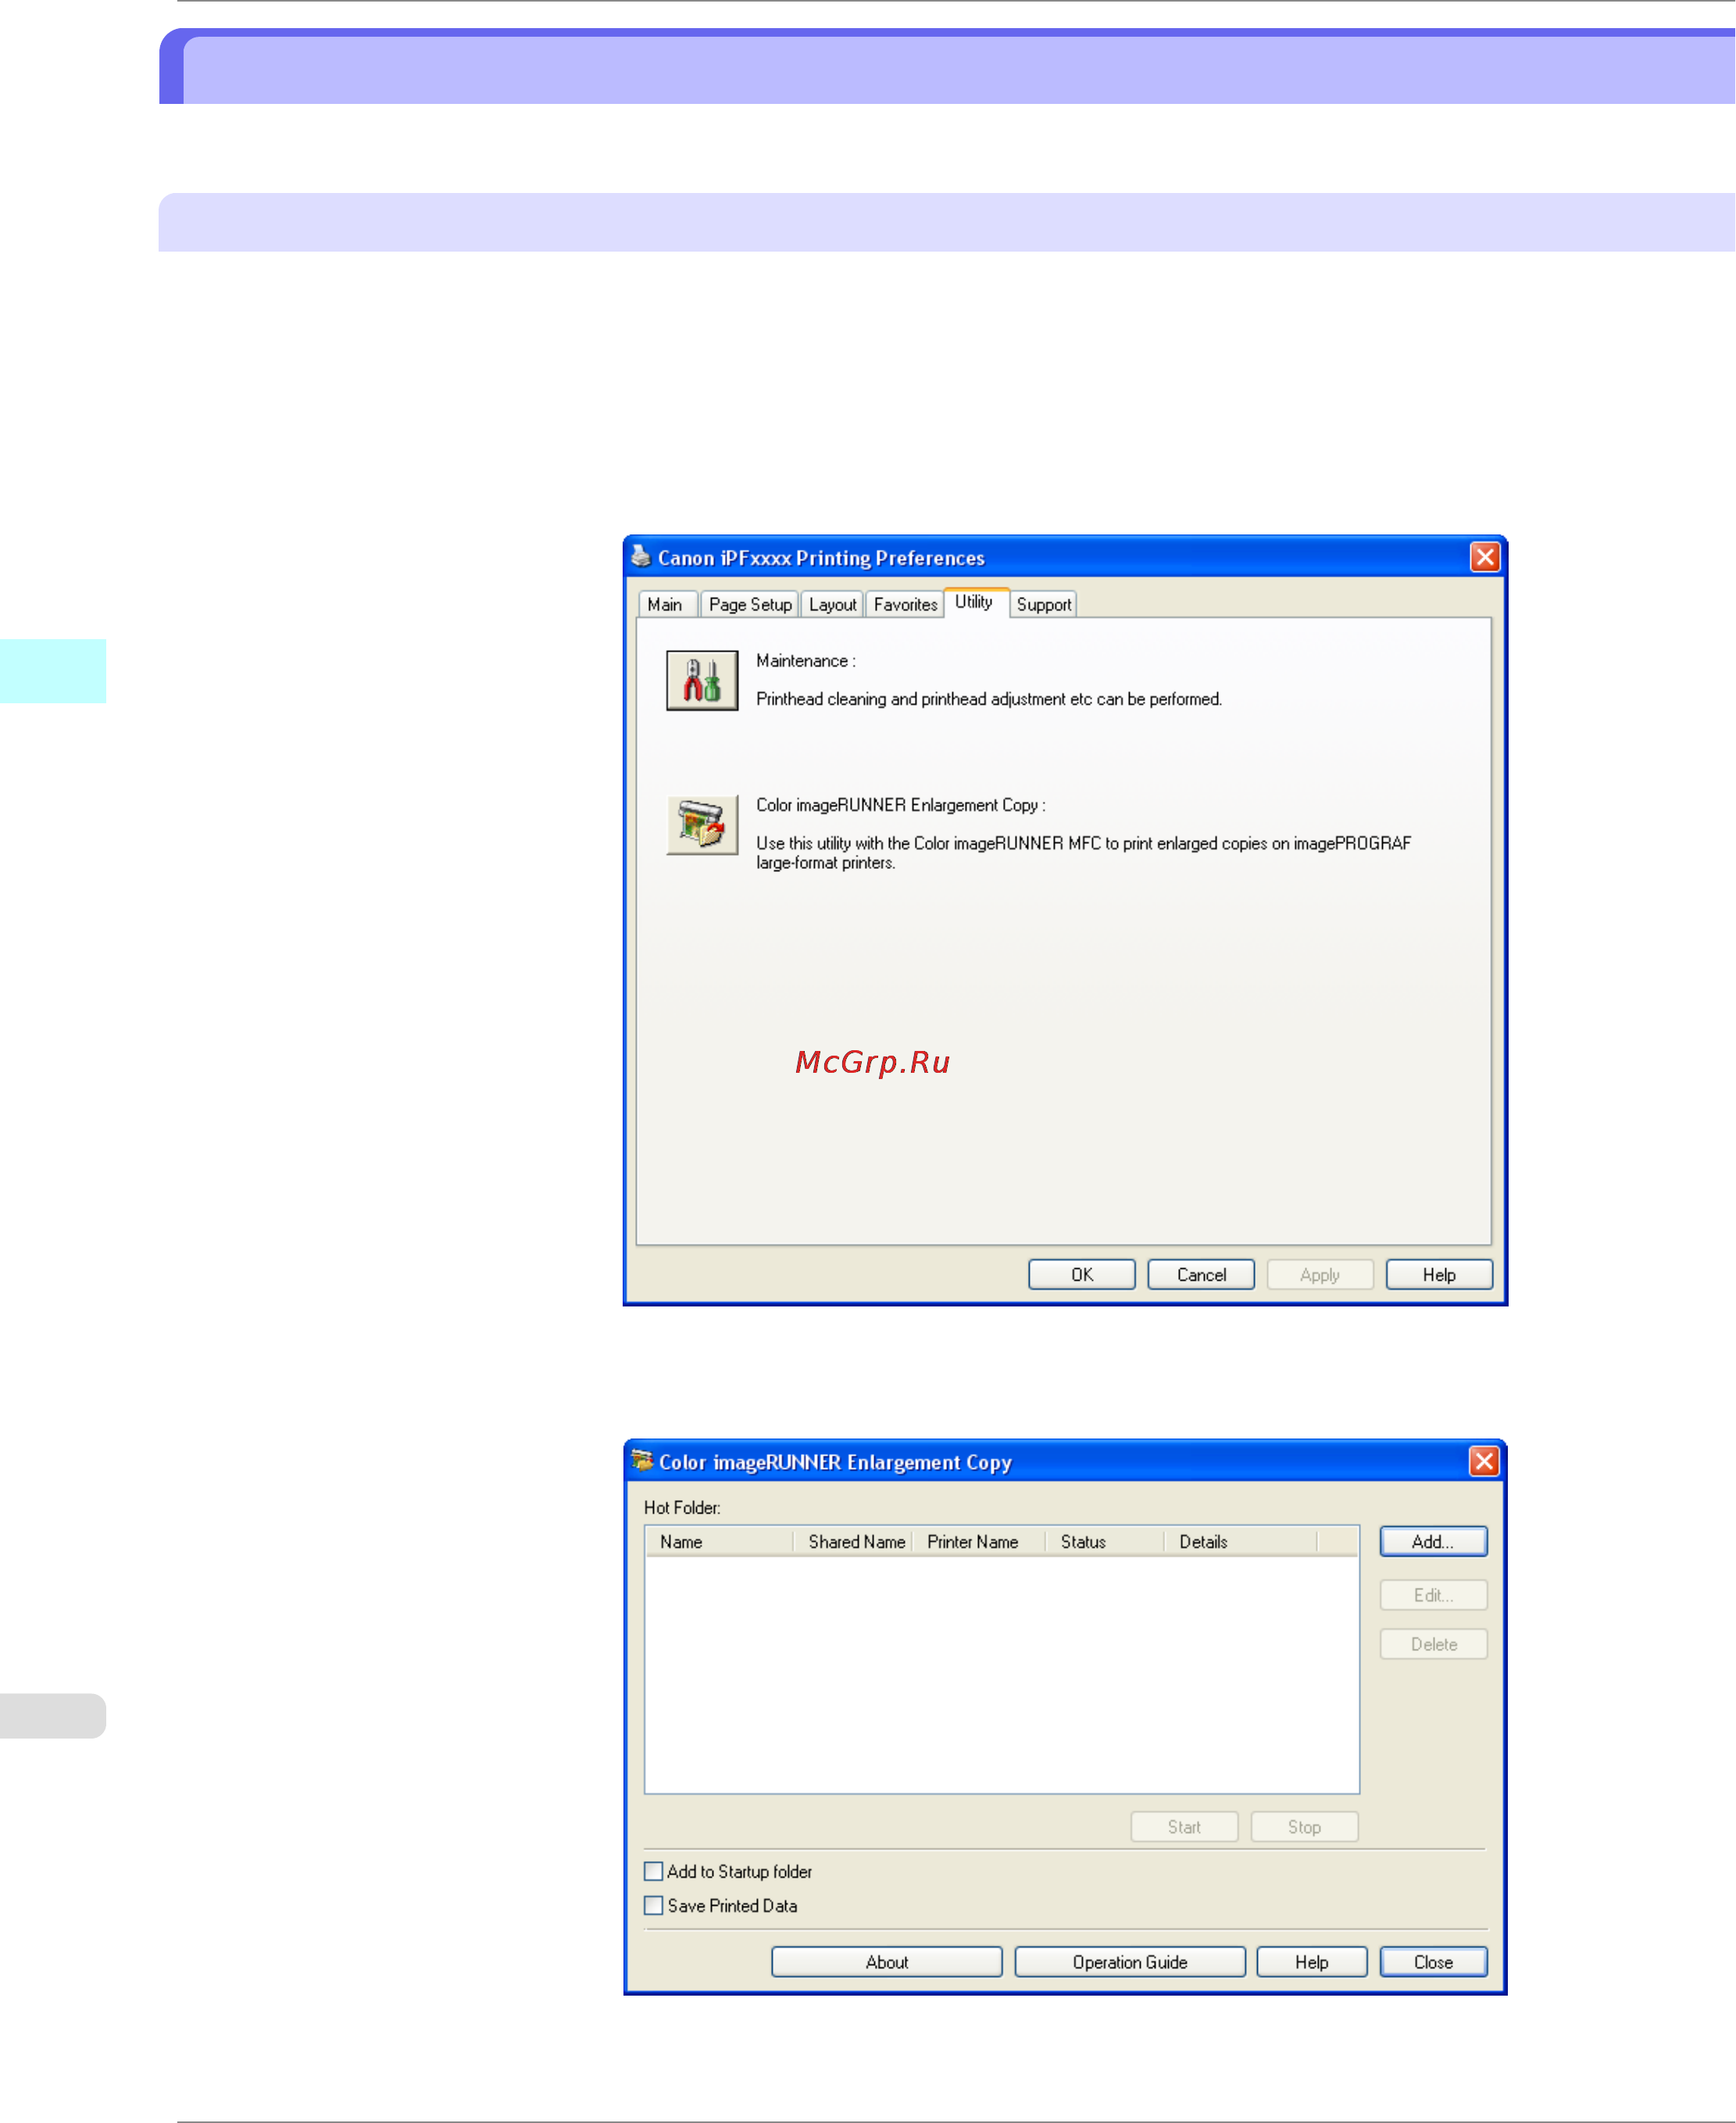Click the Details column header
Screen dimensions: 1736x2123
point(1240,1541)
